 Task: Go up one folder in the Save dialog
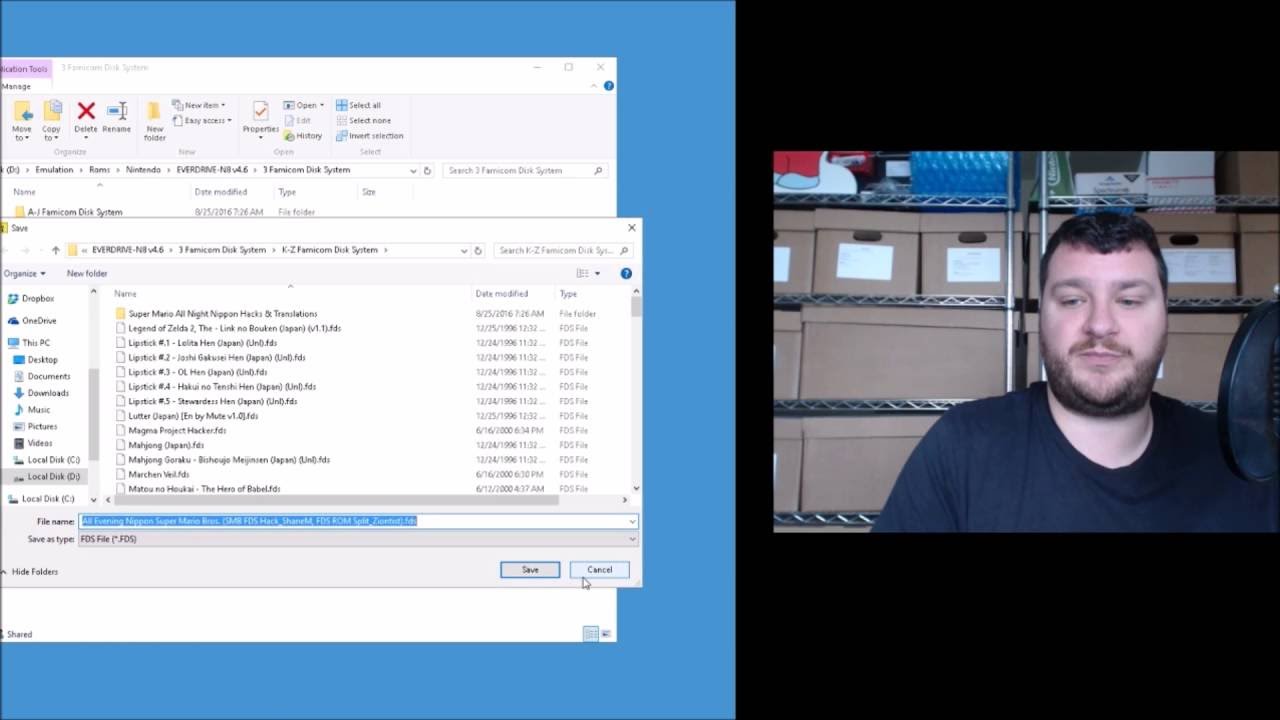pyautogui.click(x=55, y=250)
